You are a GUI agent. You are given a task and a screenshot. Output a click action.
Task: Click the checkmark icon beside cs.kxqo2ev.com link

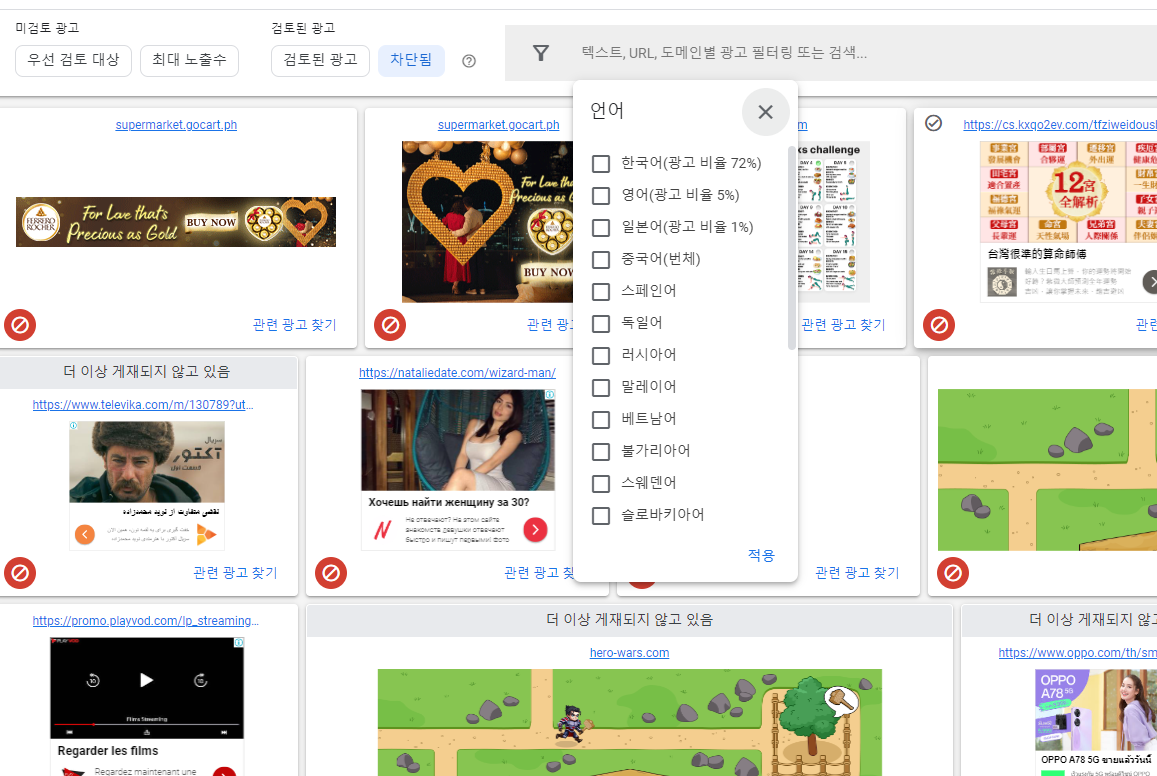pyautogui.click(x=933, y=123)
